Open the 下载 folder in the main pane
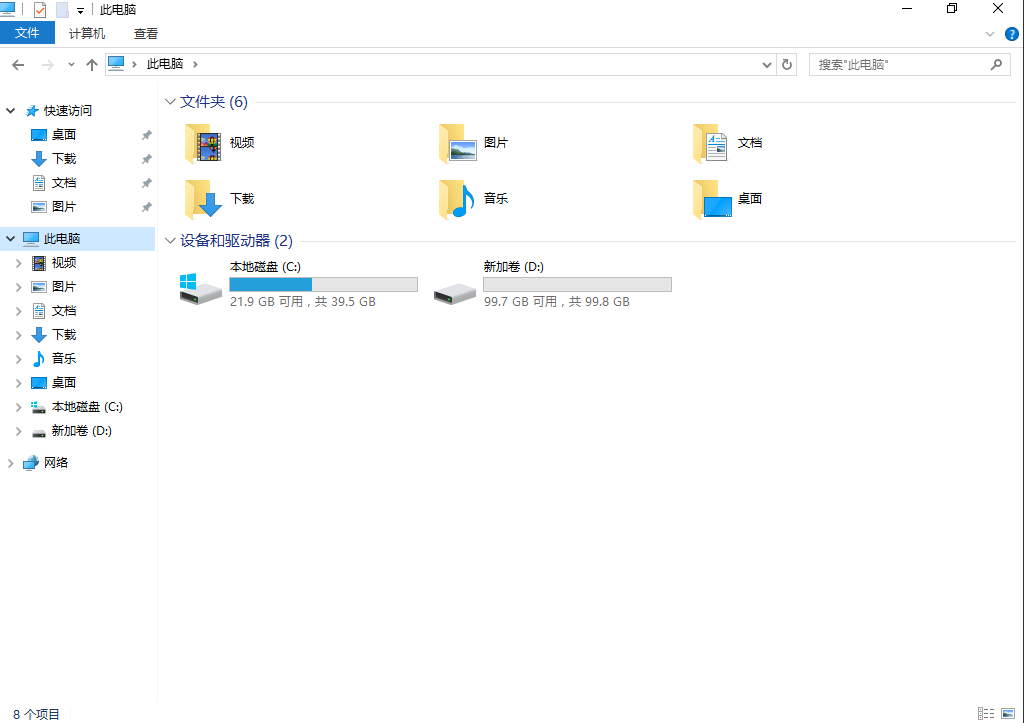Image resolution: width=1024 pixels, height=723 pixels. (219, 199)
